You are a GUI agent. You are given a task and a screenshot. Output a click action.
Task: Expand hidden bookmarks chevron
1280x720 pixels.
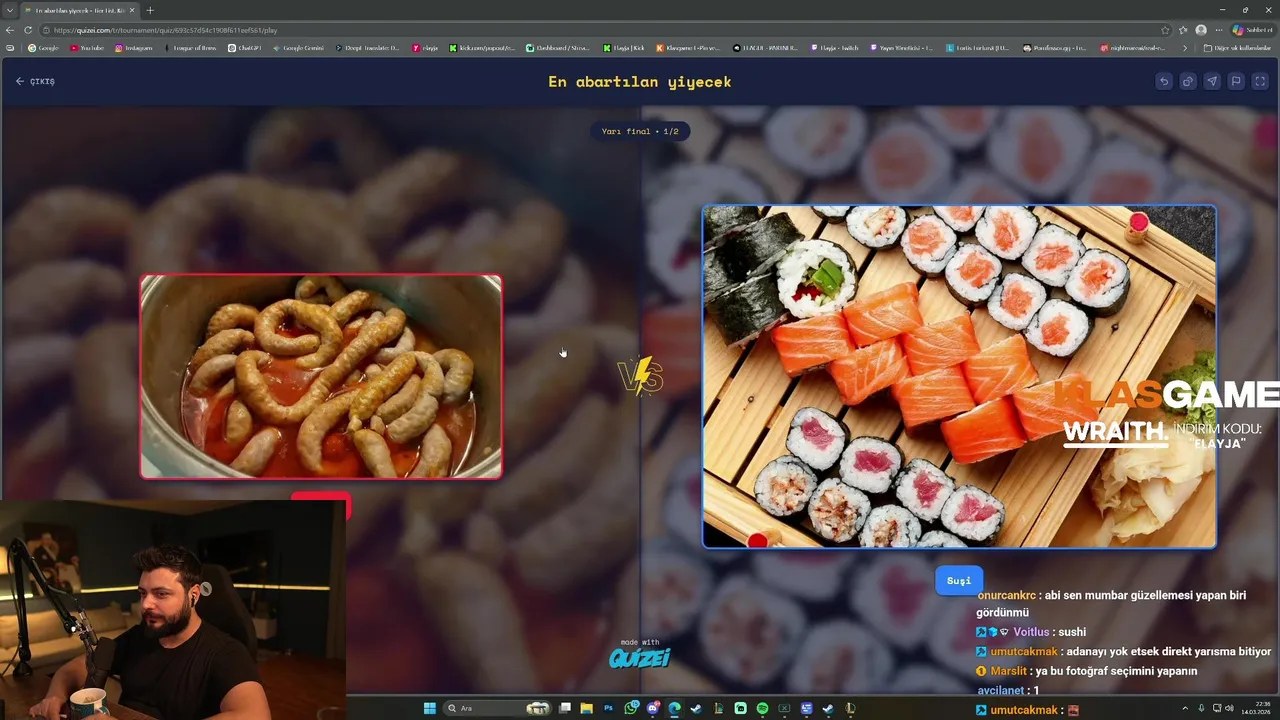(x=1185, y=47)
